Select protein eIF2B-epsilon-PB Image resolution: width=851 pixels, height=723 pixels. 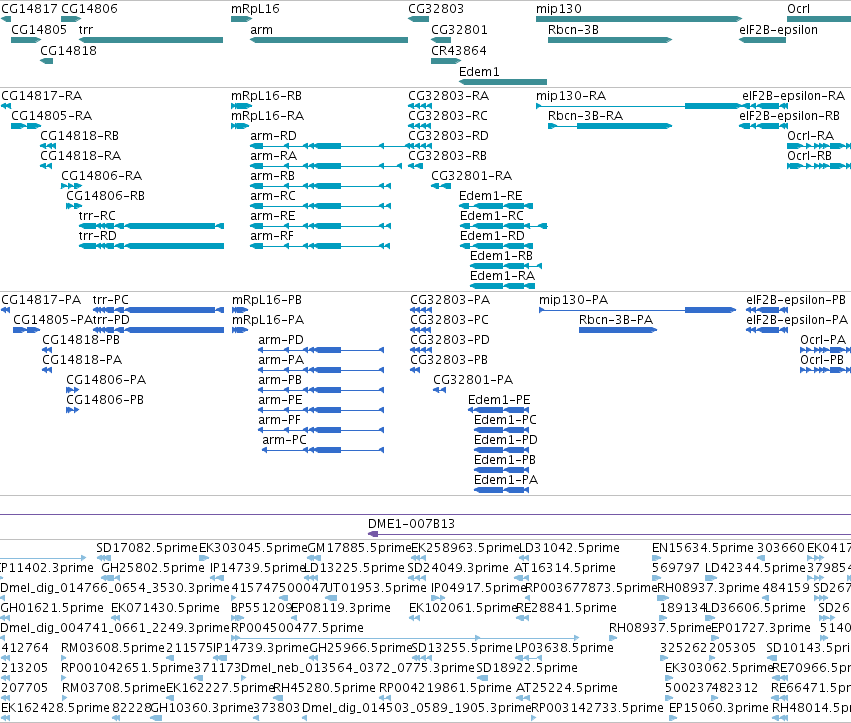pyautogui.click(x=767, y=310)
